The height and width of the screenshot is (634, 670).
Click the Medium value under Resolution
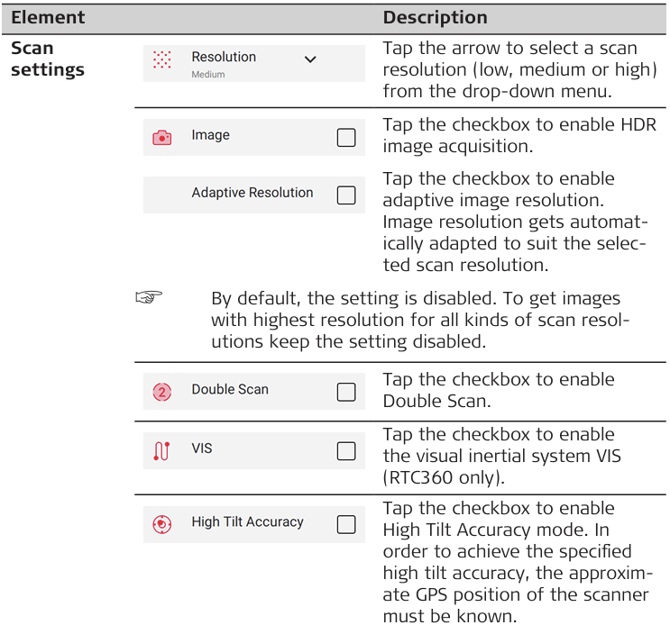[x=208, y=75]
